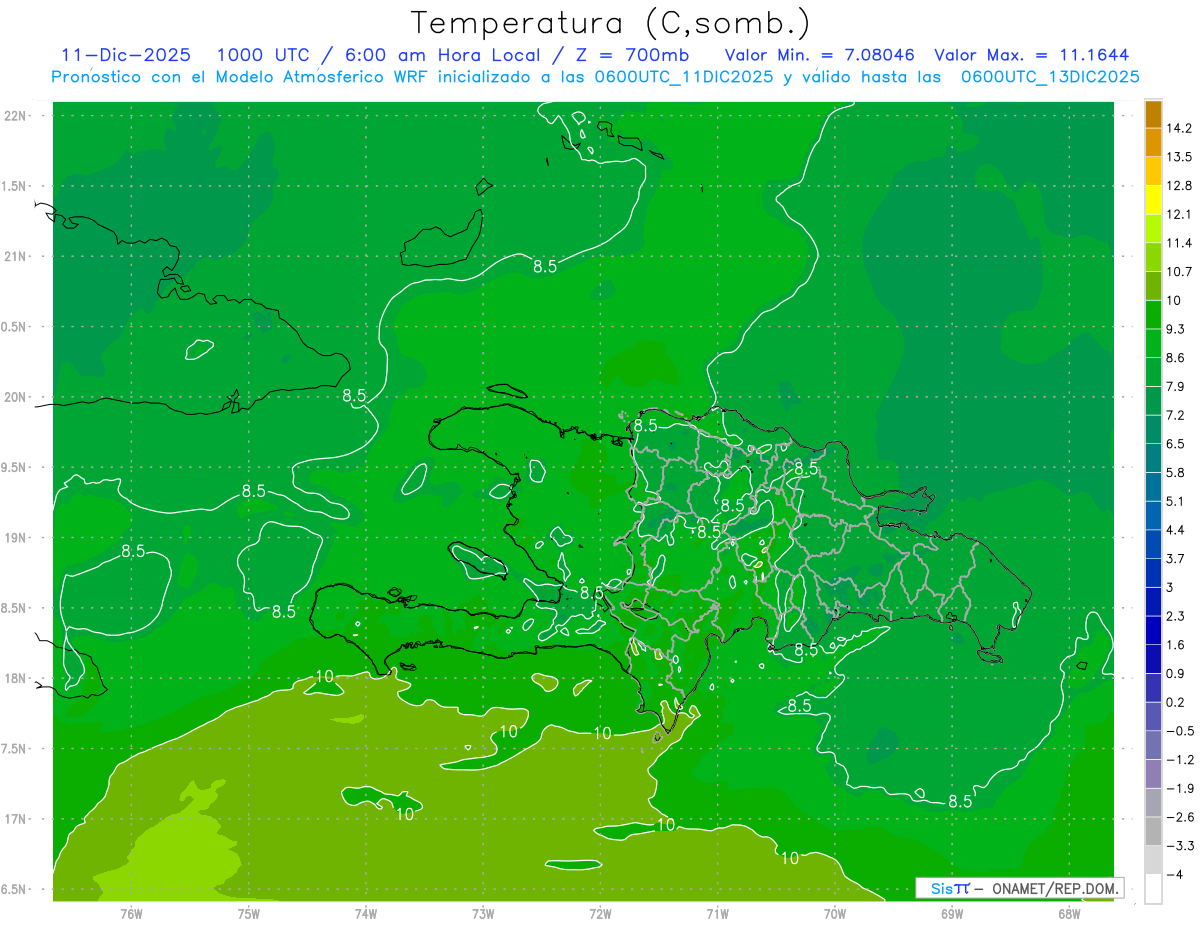The height and width of the screenshot is (927, 1200).
Task: Click the legend value '9.3'
Action: point(1175,329)
